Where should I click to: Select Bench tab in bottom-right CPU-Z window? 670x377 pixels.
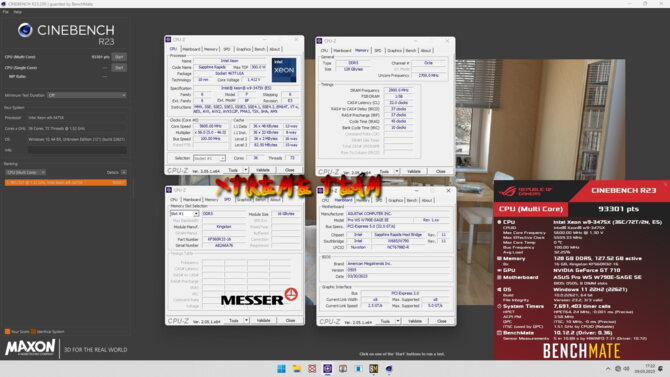pos(411,200)
